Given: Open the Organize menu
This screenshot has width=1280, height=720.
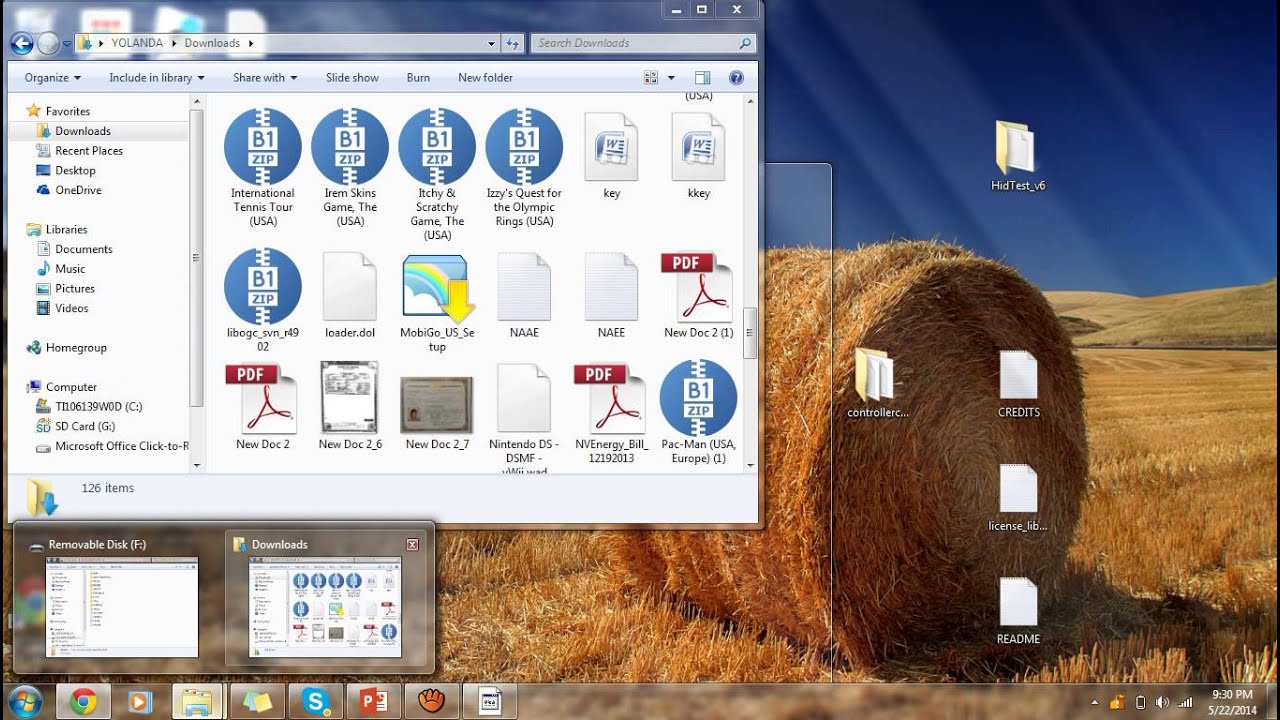Looking at the screenshot, I should [53, 77].
